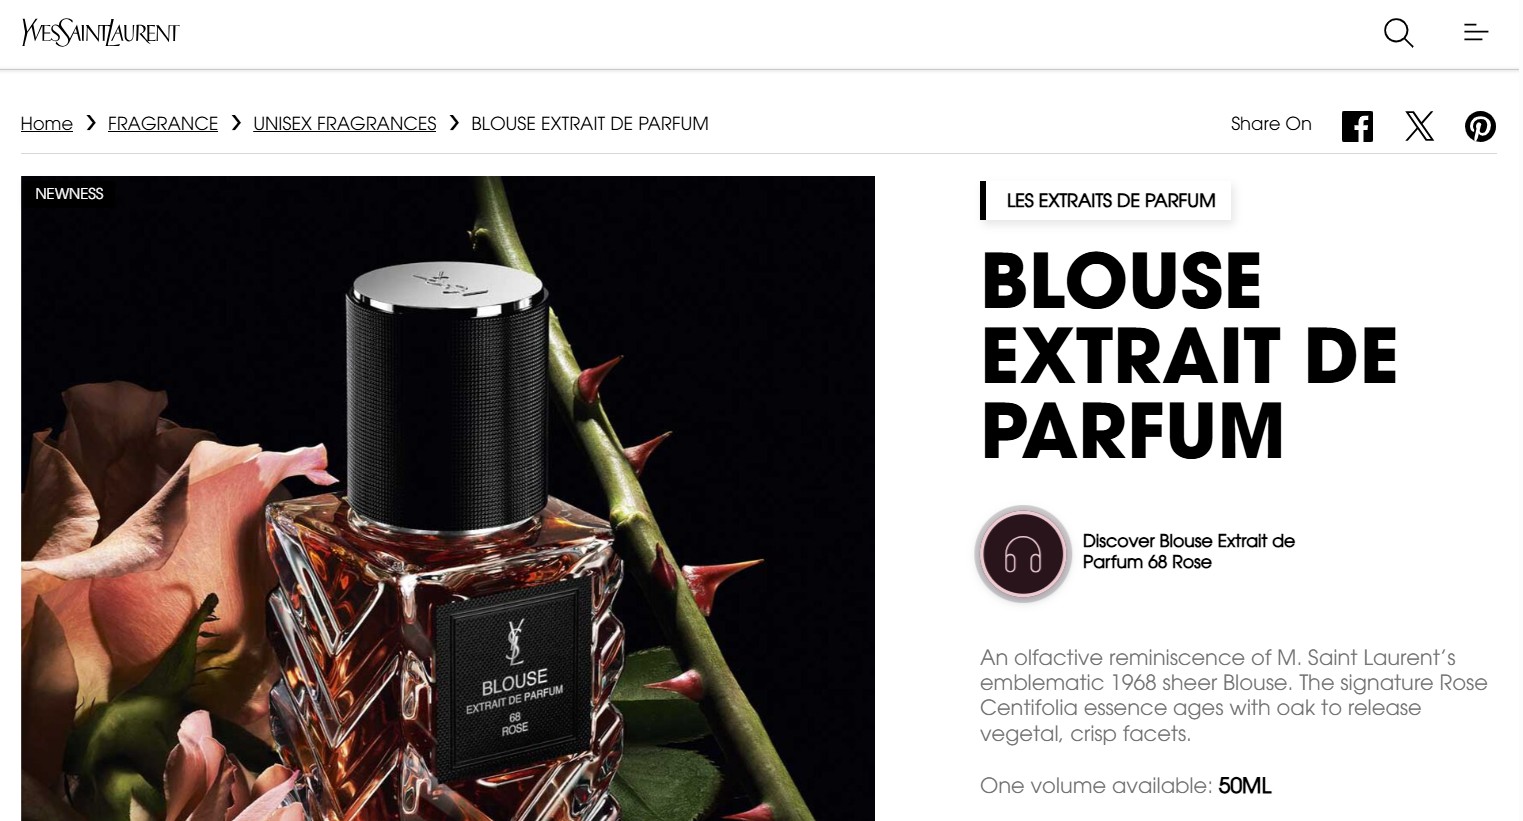The width and height of the screenshot is (1523, 821).
Task: Click the Blouse Extrait de Parfum heading
Action: tap(1189, 356)
